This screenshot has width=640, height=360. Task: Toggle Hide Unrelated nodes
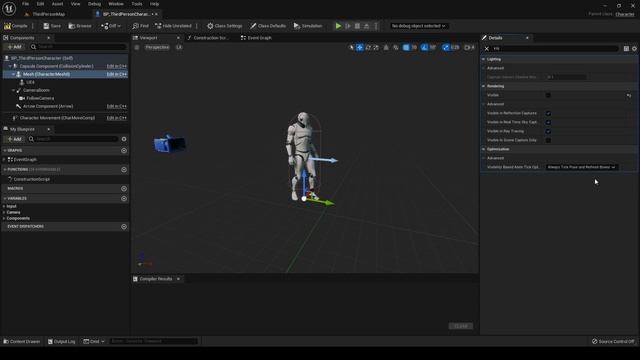173,26
